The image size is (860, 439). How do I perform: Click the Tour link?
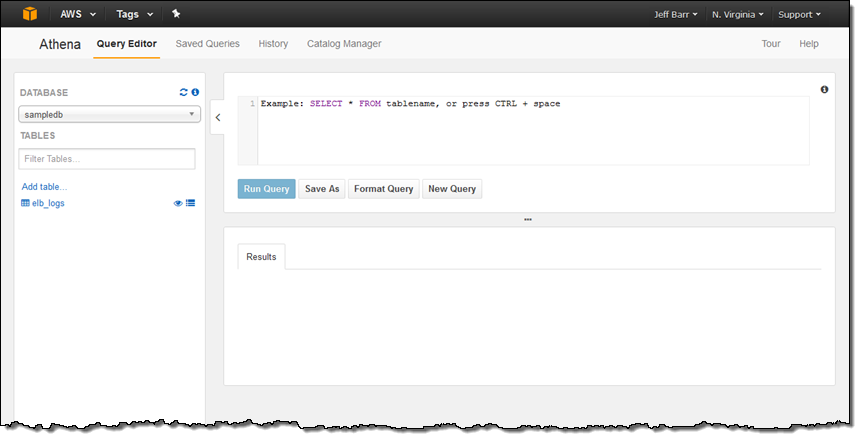771,44
